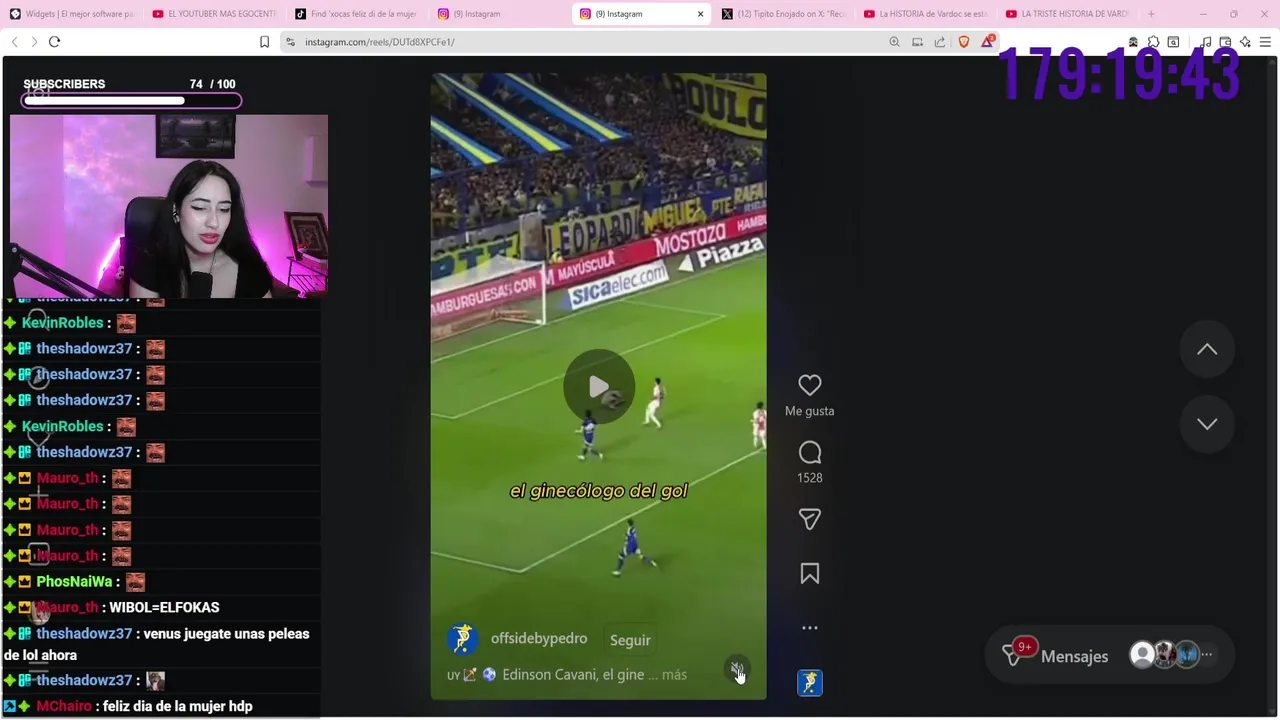The height and width of the screenshot is (720, 1280).
Task: Click the 179:19:43 stream timer
Action: [1120, 77]
